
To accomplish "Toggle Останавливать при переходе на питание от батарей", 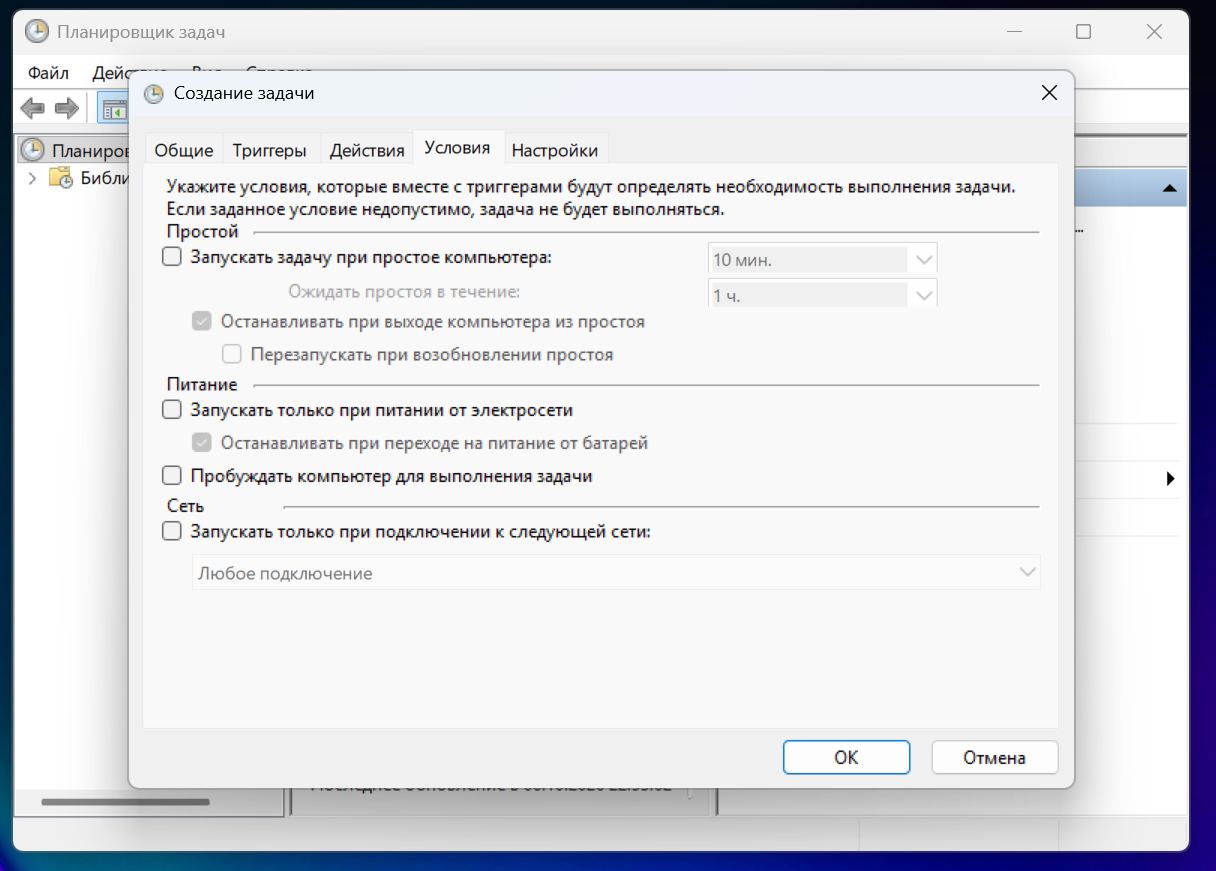I will pyautogui.click(x=202, y=442).
